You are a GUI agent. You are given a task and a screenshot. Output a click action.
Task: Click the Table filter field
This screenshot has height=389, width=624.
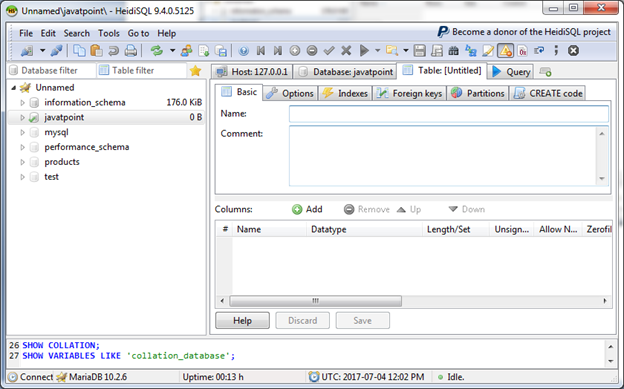(x=141, y=70)
